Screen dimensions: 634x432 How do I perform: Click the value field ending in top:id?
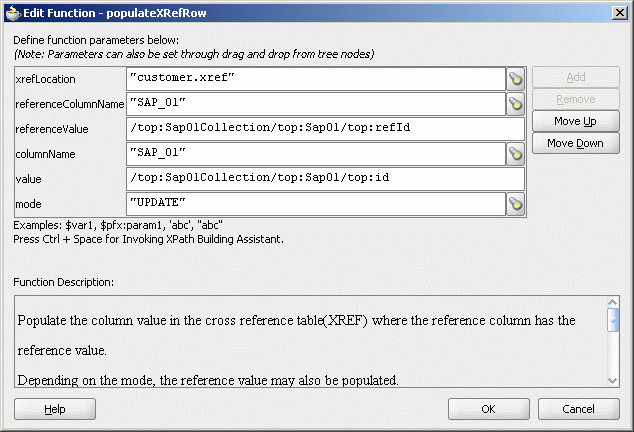325,179
